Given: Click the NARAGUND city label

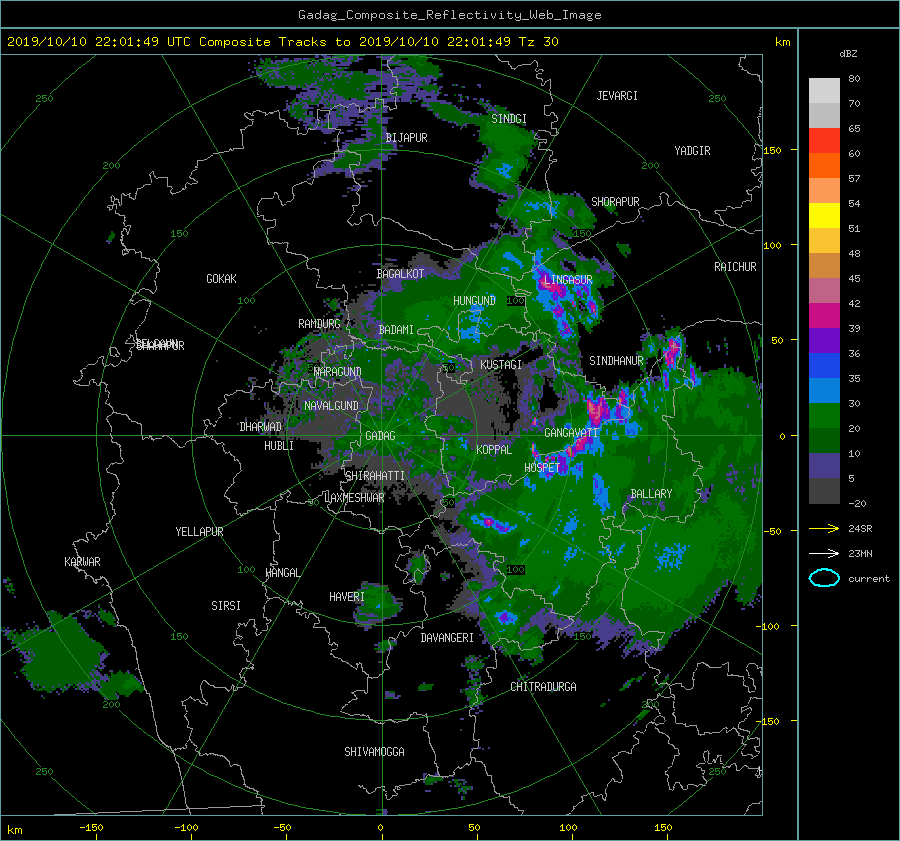Looking at the screenshot, I should tap(338, 372).
